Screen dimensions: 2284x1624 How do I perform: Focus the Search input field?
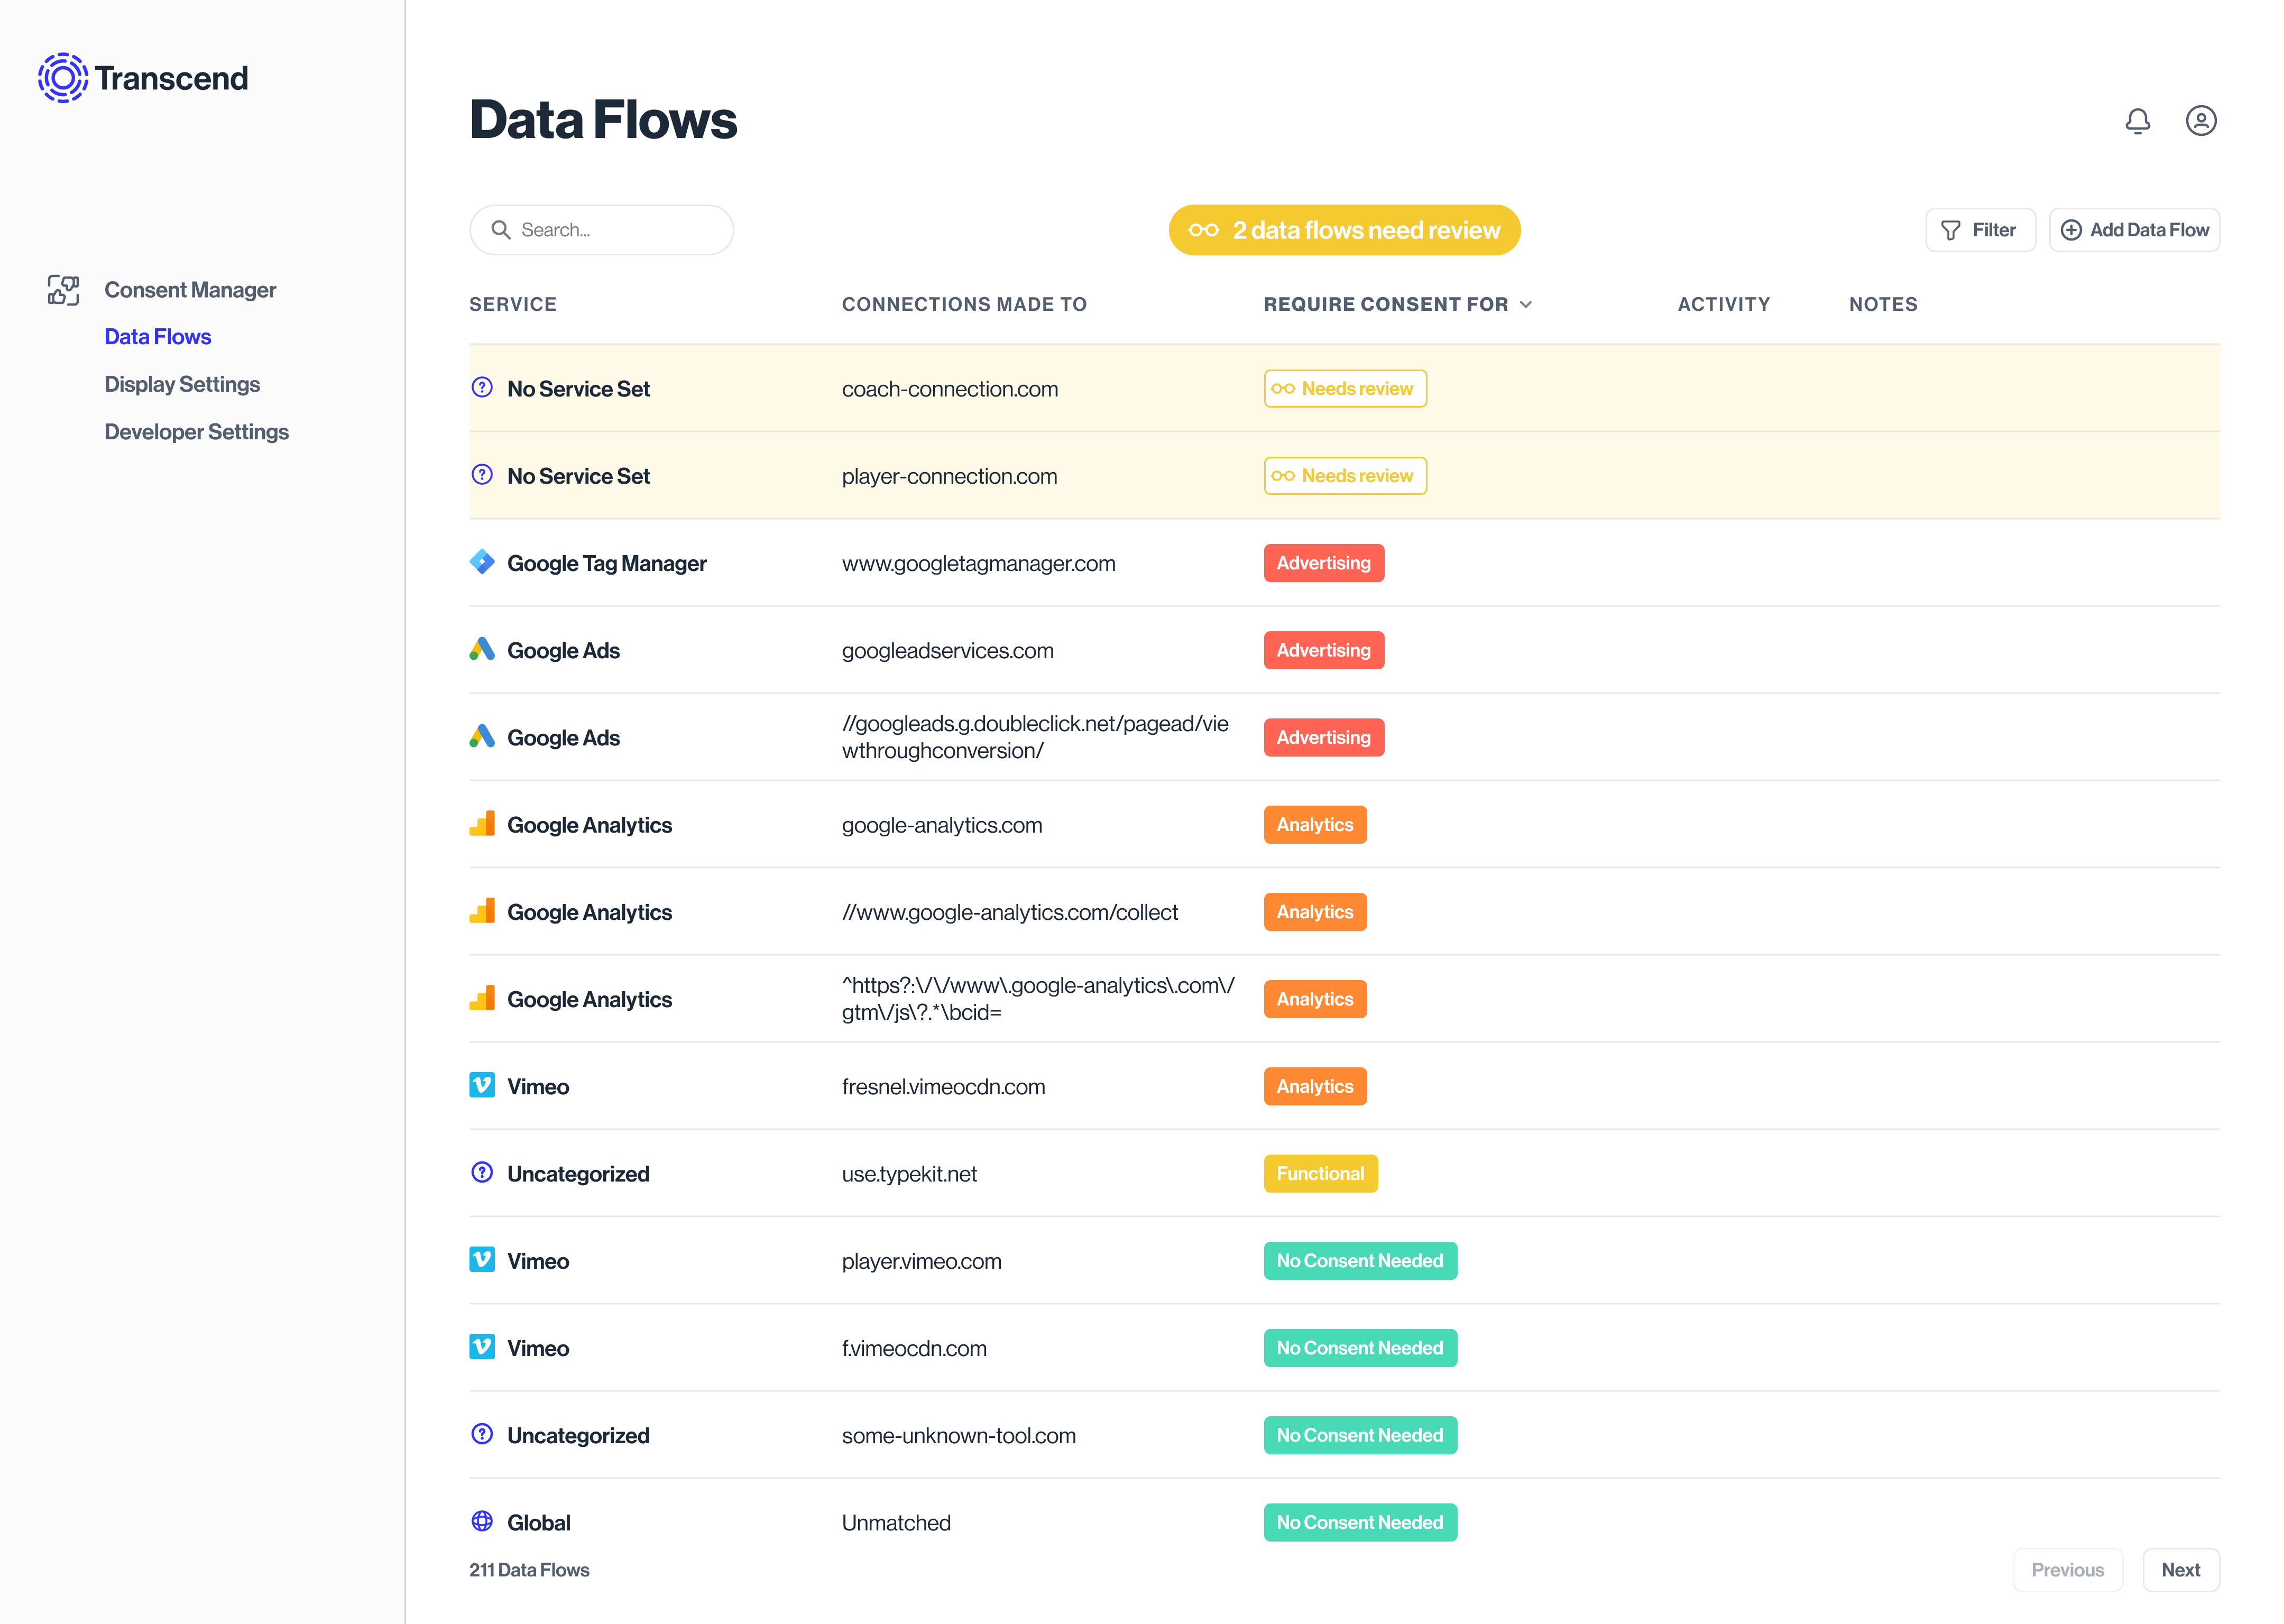tap(602, 230)
